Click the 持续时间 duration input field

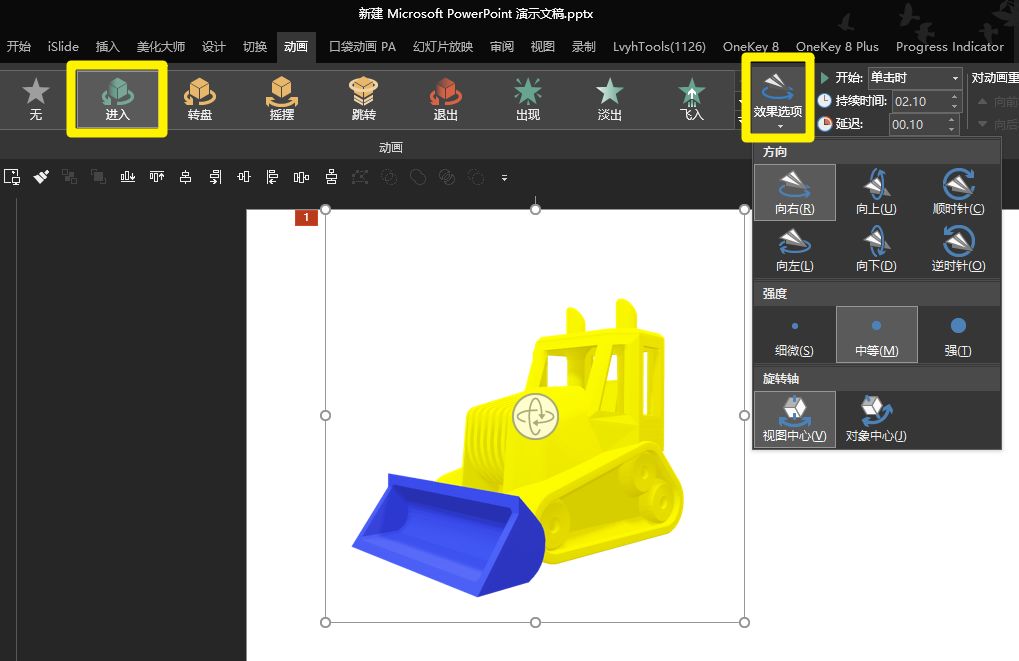pyautogui.click(x=918, y=101)
